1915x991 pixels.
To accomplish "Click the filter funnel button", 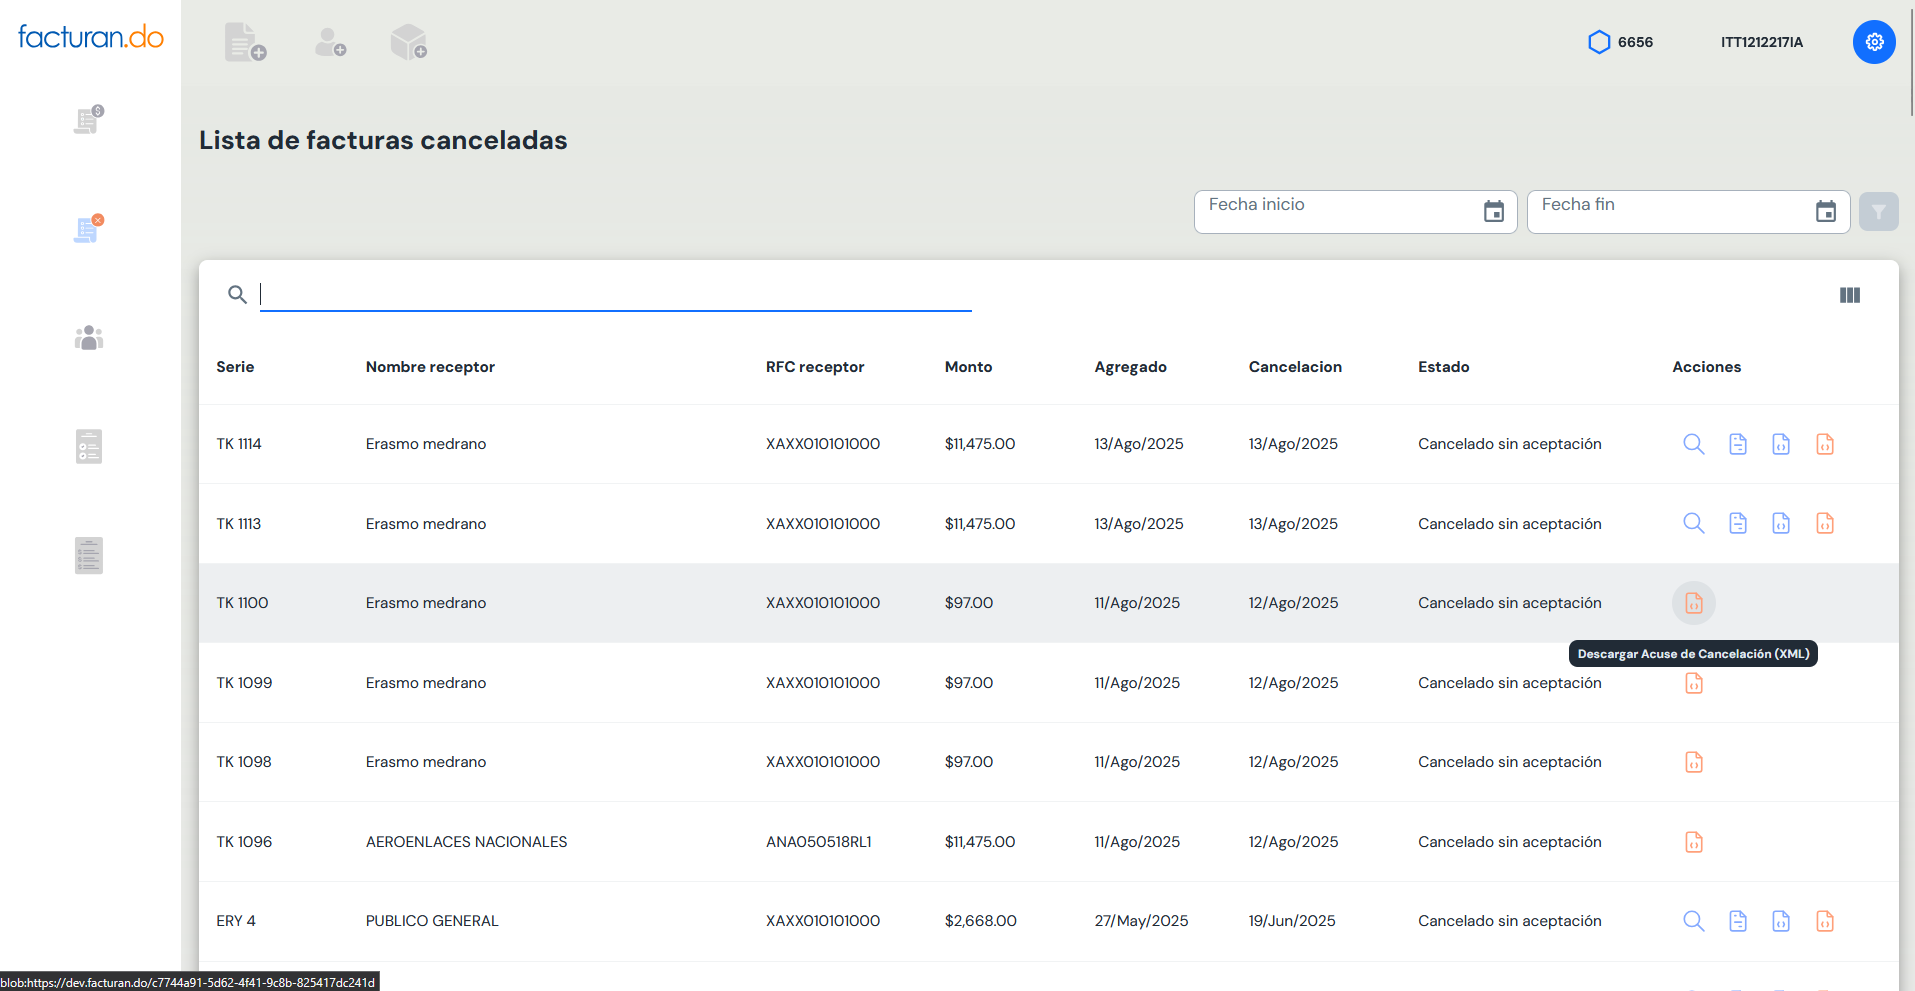I will (x=1878, y=212).
